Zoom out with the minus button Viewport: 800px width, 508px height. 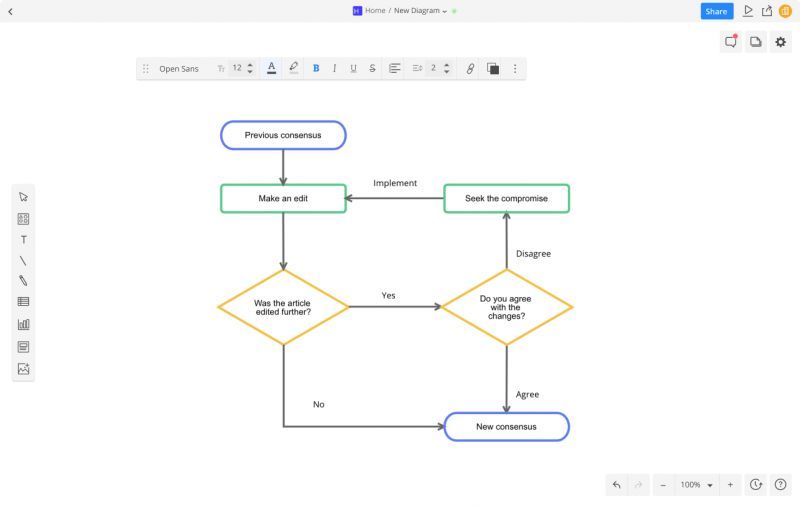[663, 485]
